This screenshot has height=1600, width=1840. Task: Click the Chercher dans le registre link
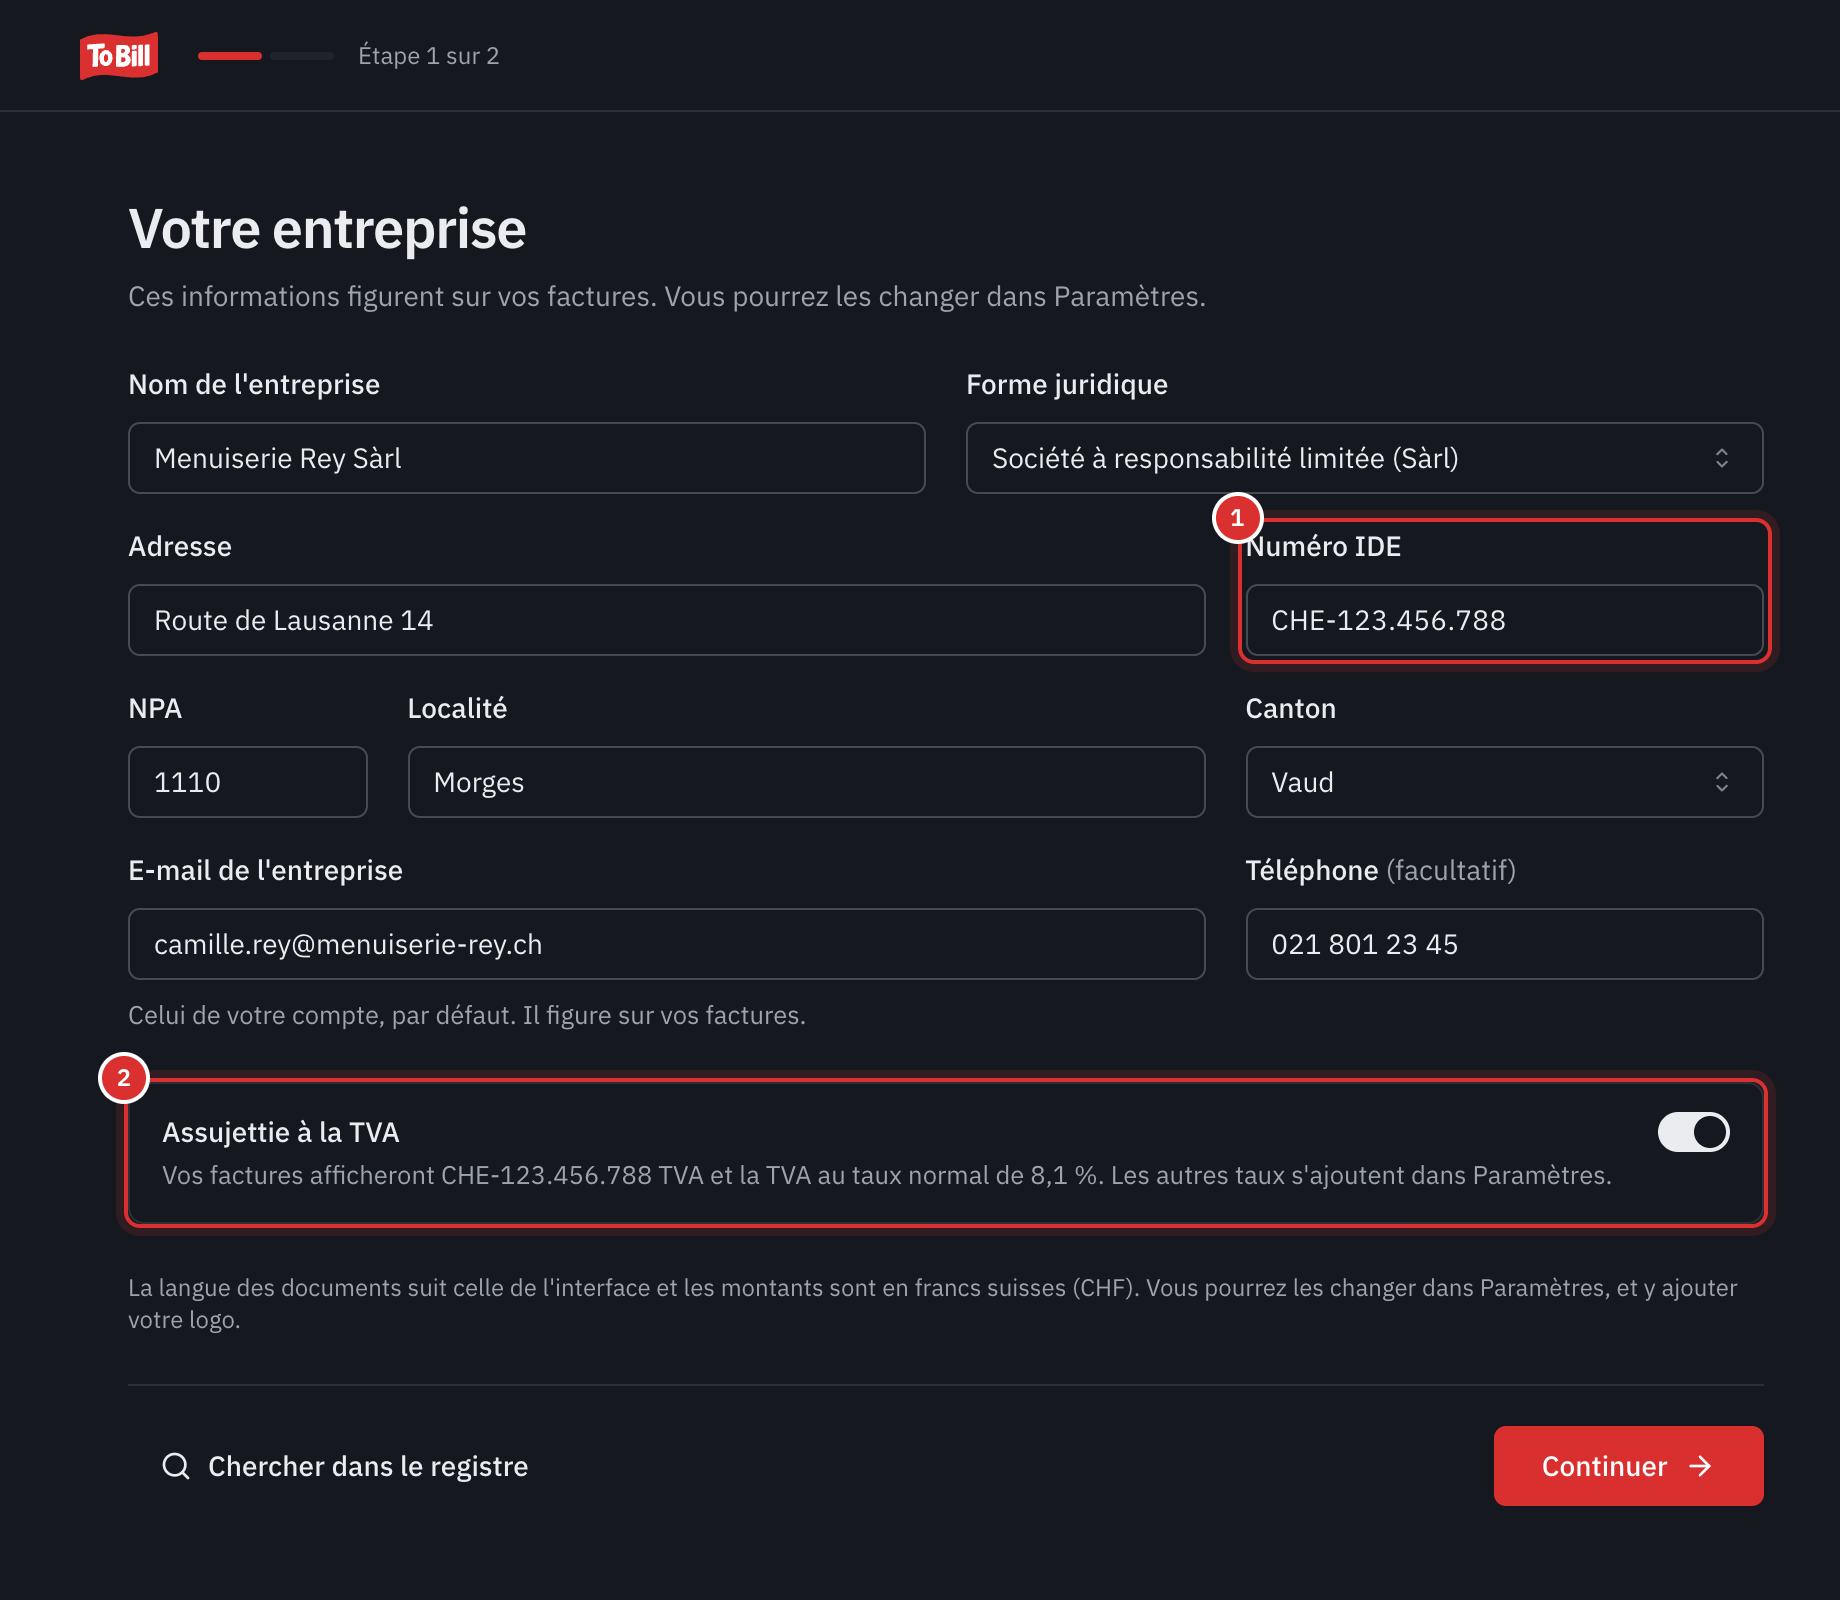coord(346,1466)
